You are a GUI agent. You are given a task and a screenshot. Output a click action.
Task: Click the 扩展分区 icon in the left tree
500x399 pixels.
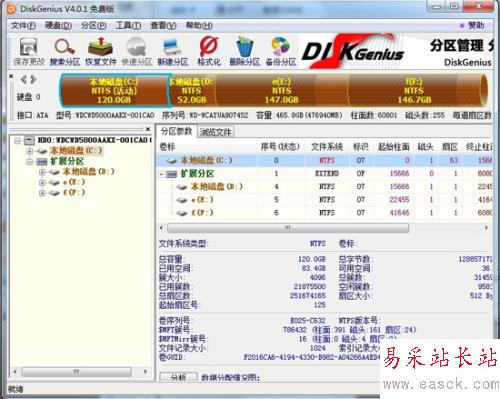point(41,162)
